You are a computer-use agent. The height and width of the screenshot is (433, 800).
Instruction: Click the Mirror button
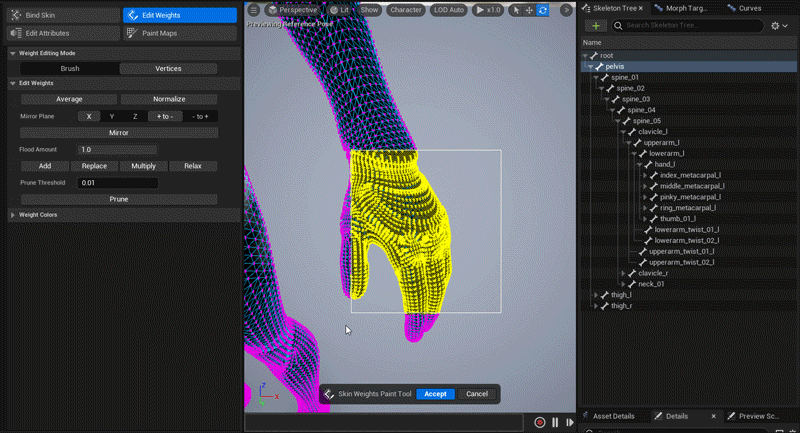point(119,133)
